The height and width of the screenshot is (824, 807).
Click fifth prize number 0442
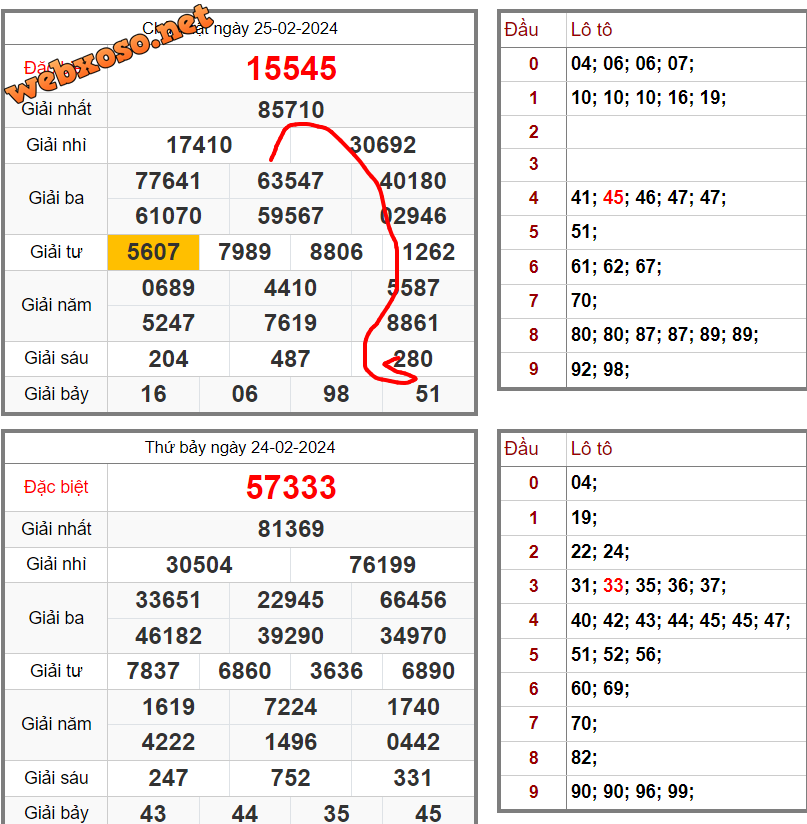413,742
